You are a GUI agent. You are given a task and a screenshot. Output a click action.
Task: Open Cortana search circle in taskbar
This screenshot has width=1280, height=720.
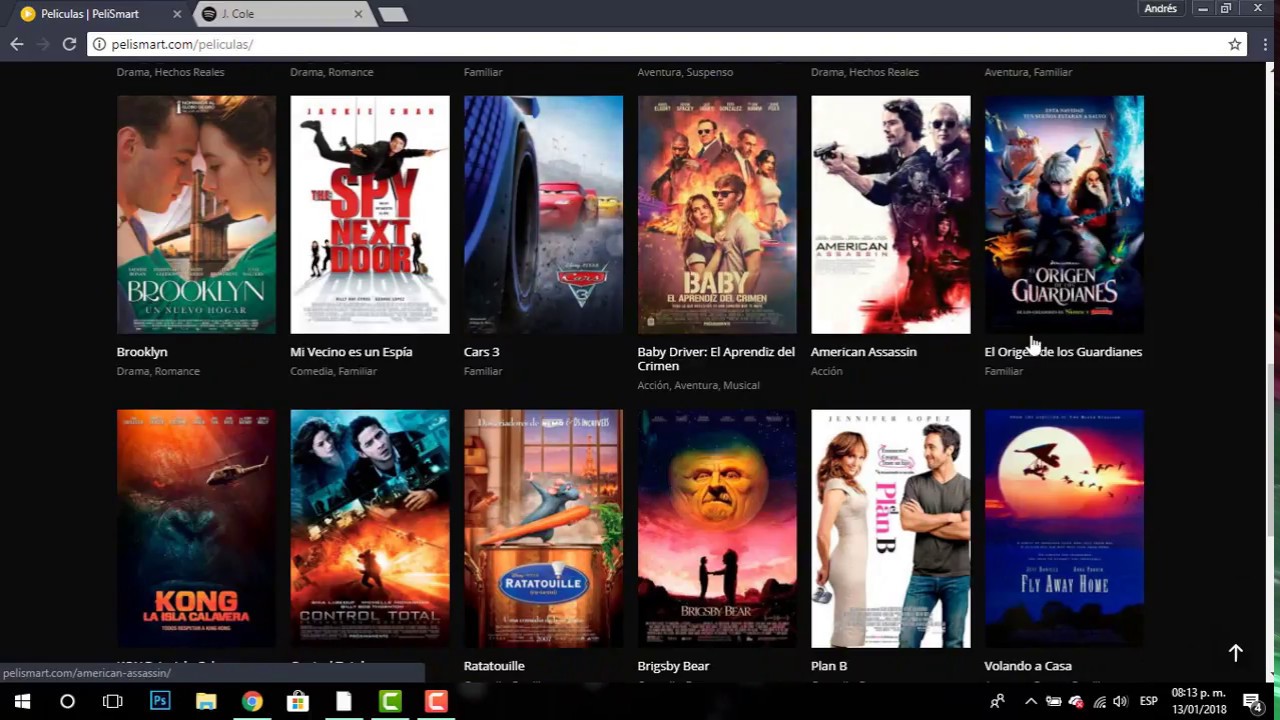pyautogui.click(x=67, y=701)
